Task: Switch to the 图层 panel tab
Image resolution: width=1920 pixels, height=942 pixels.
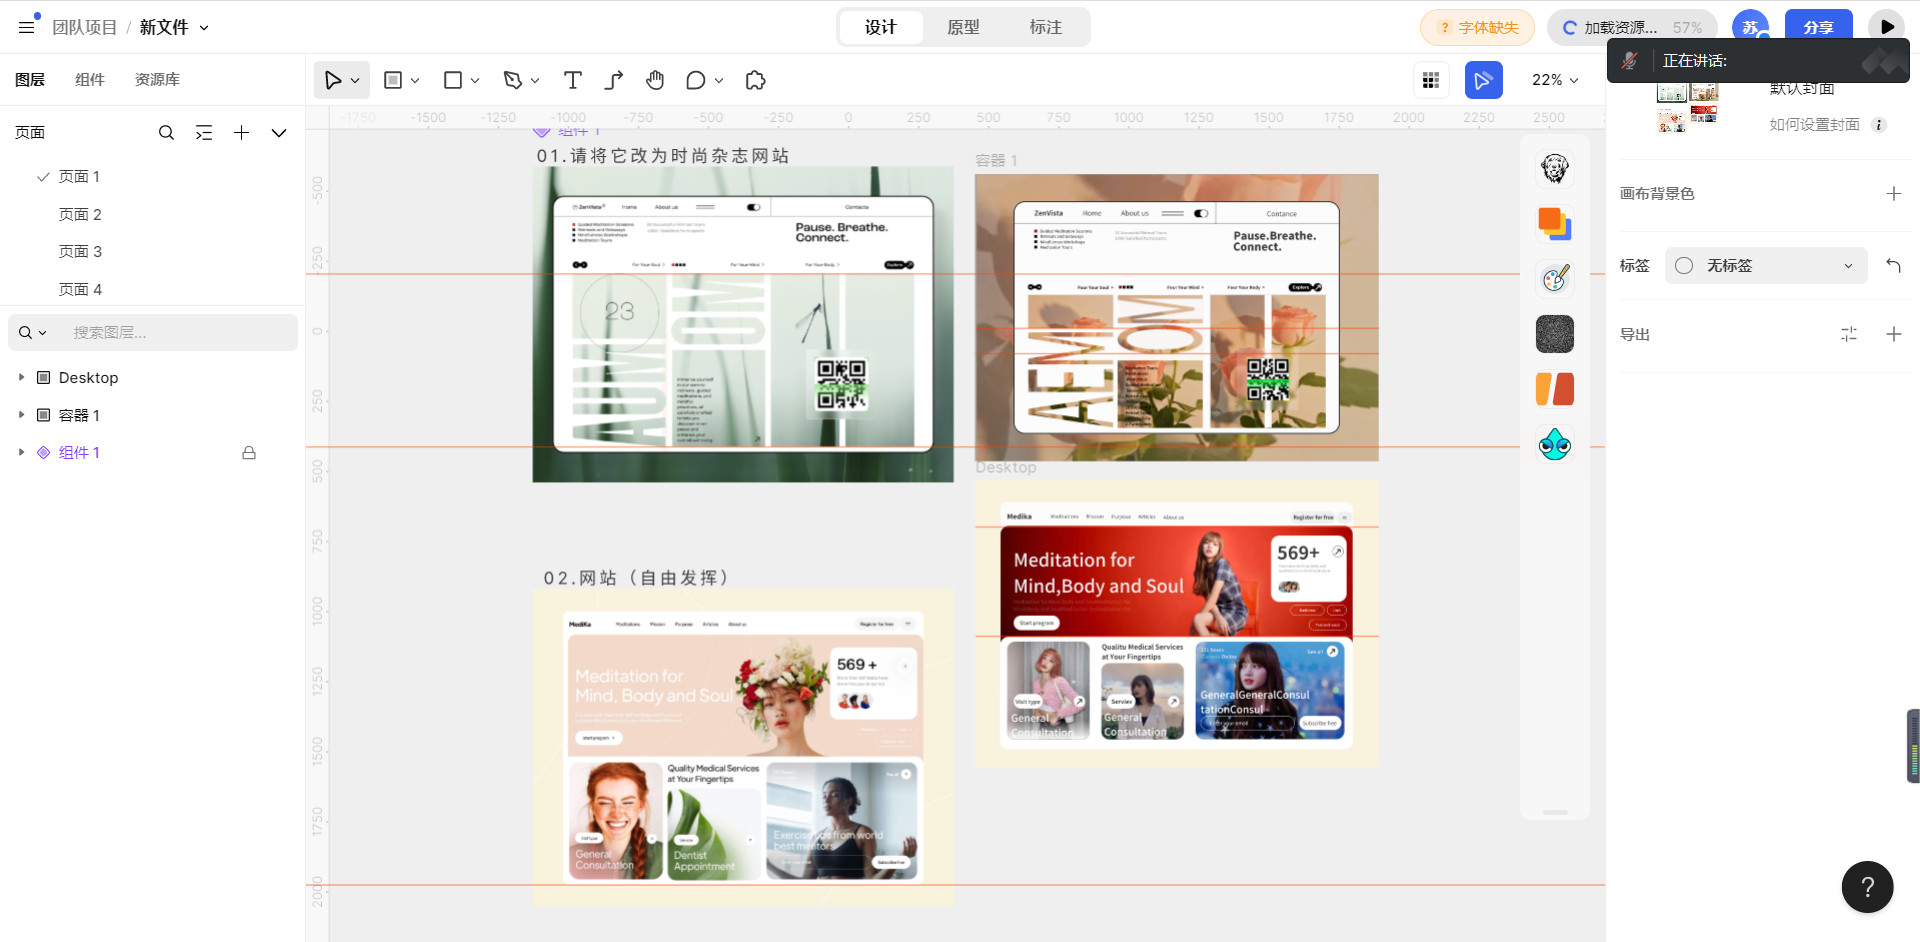Action: point(30,80)
